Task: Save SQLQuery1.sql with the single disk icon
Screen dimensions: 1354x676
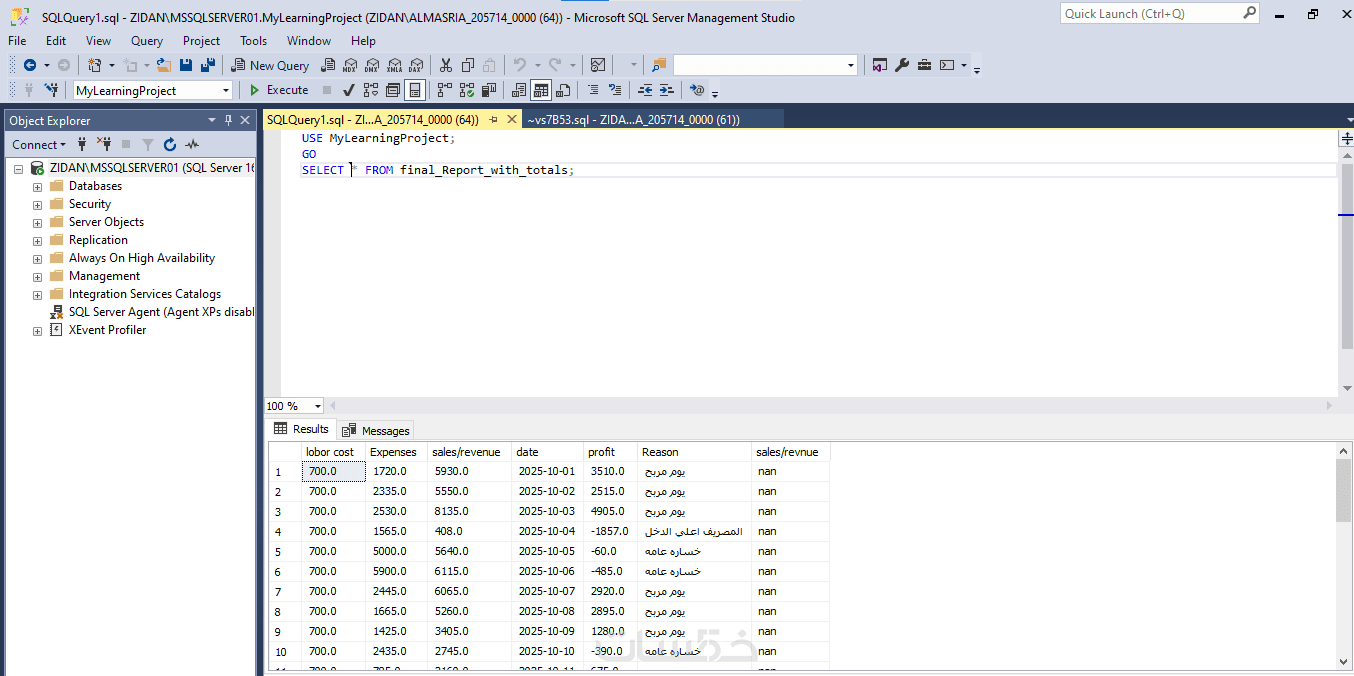Action: (x=186, y=65)
